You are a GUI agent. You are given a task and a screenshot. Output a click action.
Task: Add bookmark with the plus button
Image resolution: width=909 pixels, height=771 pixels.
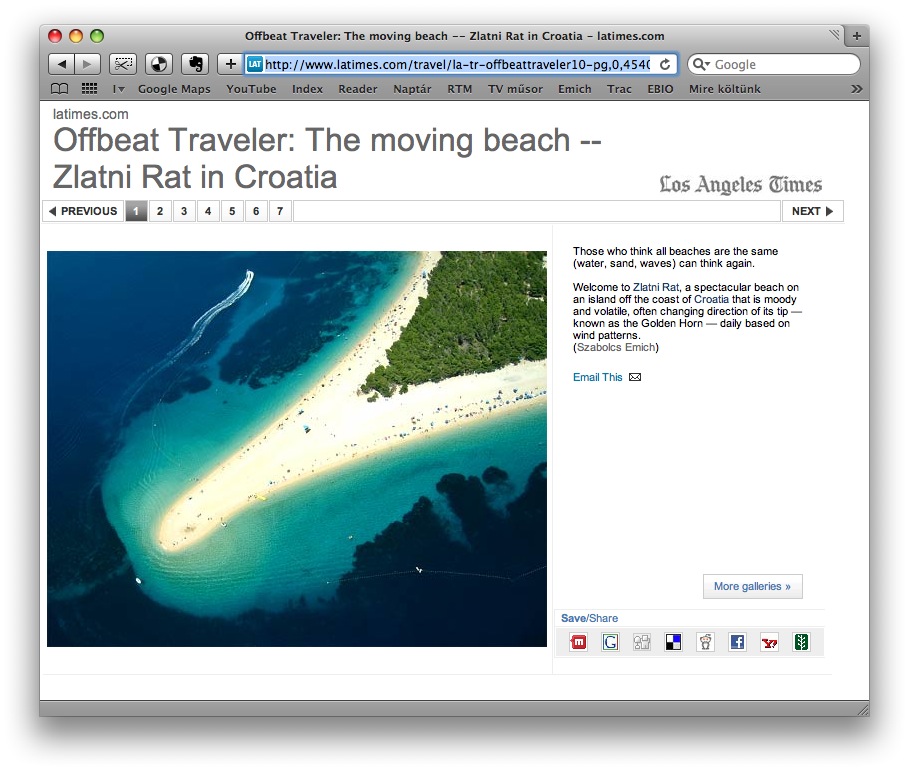point(230,64)
